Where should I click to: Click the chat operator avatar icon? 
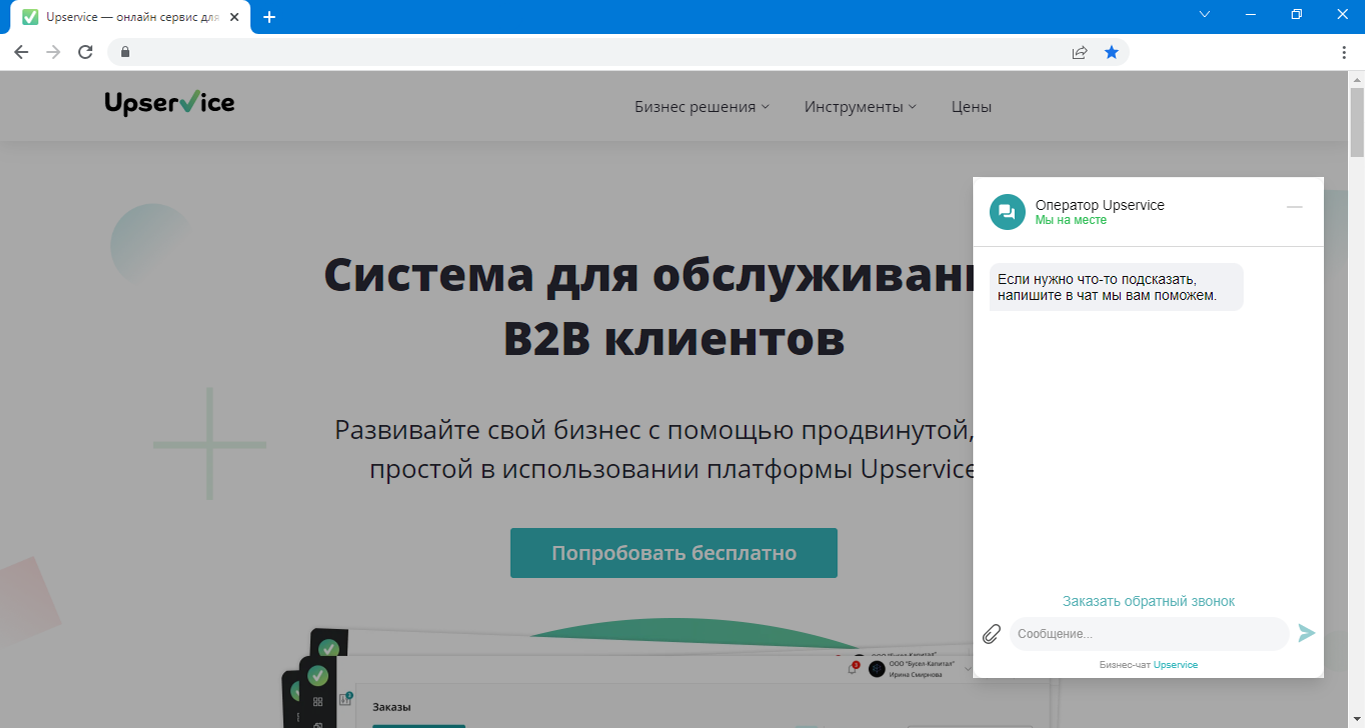click(1007, 211)
